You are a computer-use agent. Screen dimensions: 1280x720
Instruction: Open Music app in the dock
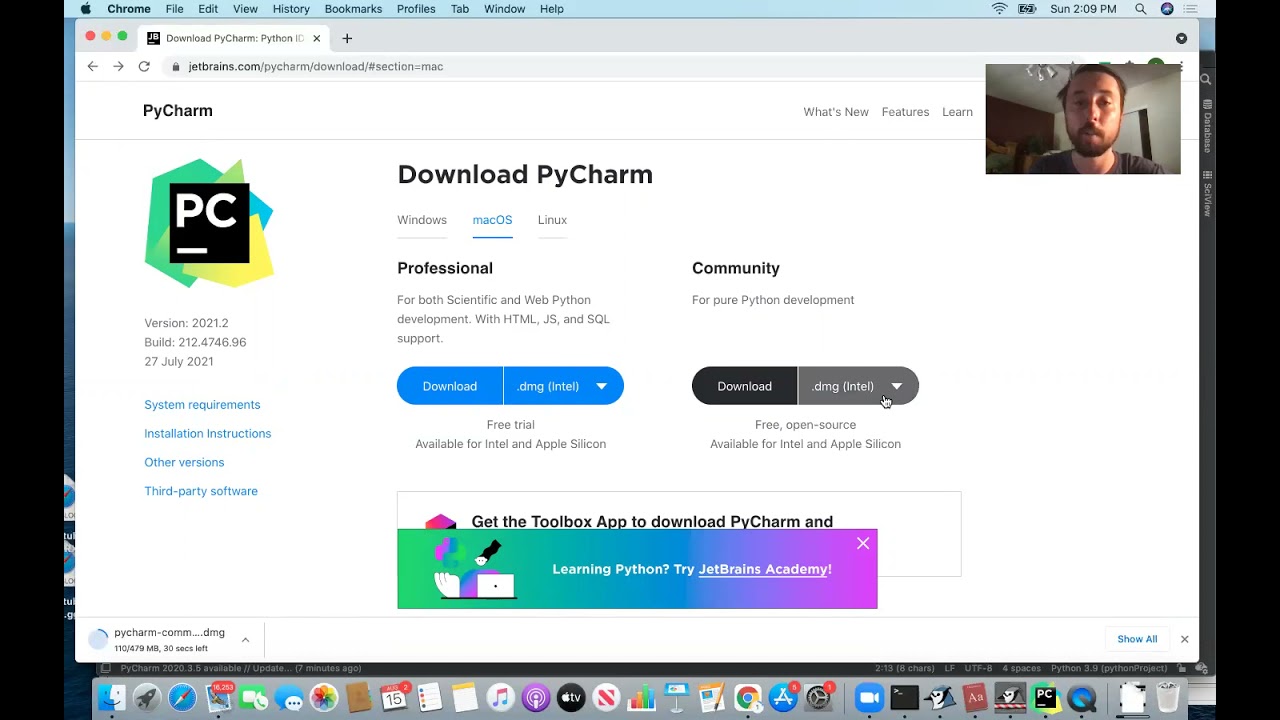tap(500, 697)
